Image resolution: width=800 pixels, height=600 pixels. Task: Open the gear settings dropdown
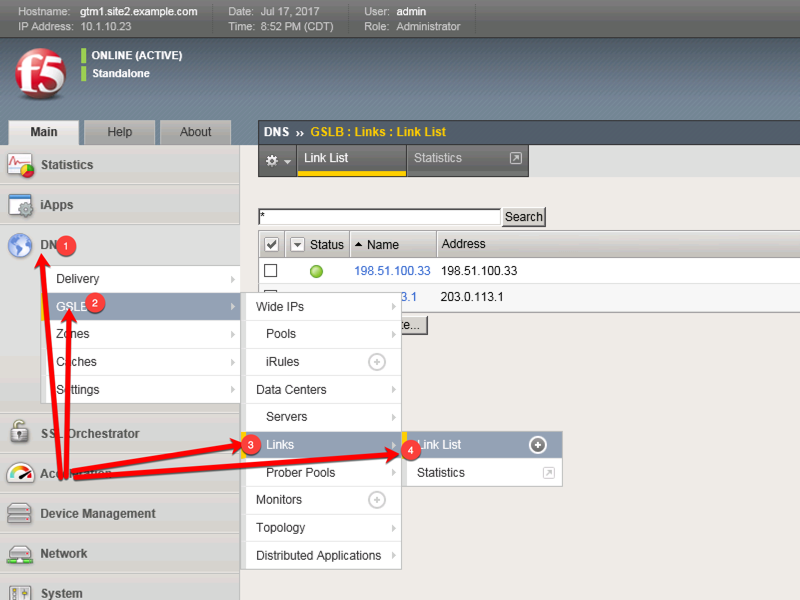click(x=278, y=161)
